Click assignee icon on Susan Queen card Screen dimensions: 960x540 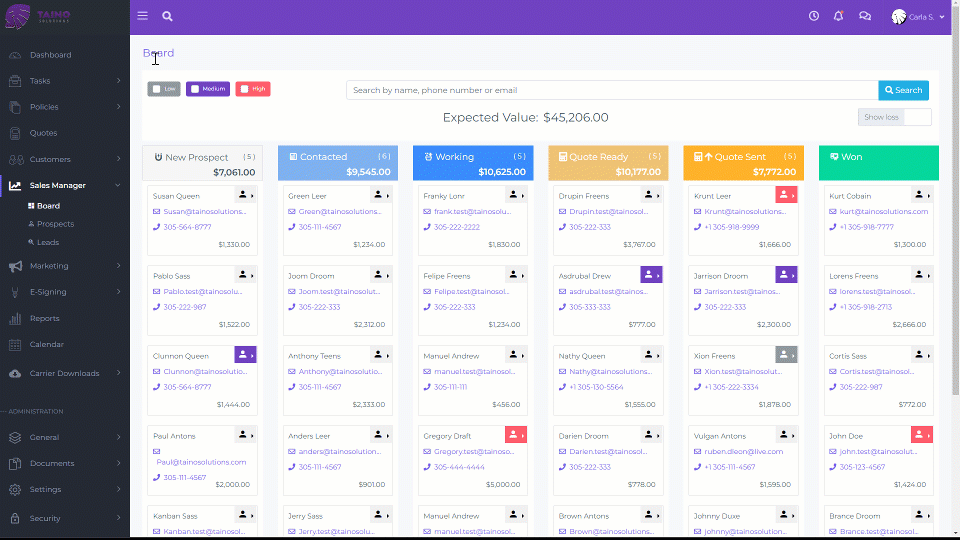point(246,195)
